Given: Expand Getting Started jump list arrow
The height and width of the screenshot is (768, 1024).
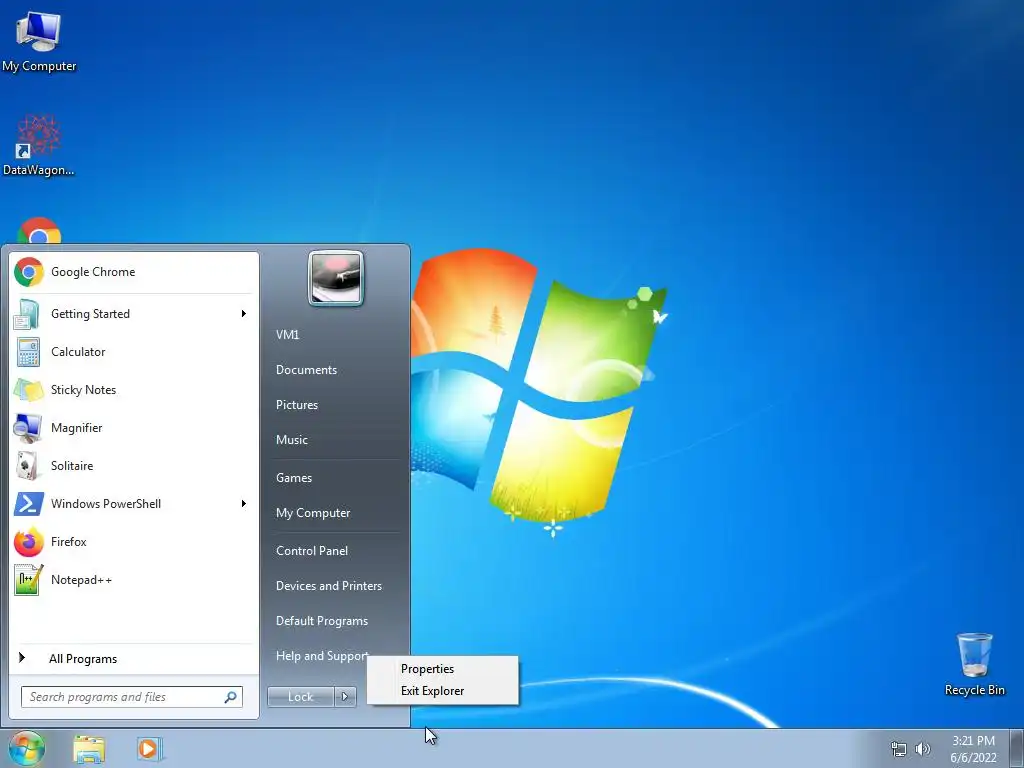Looking at the screenshot, I should (244, 314).
